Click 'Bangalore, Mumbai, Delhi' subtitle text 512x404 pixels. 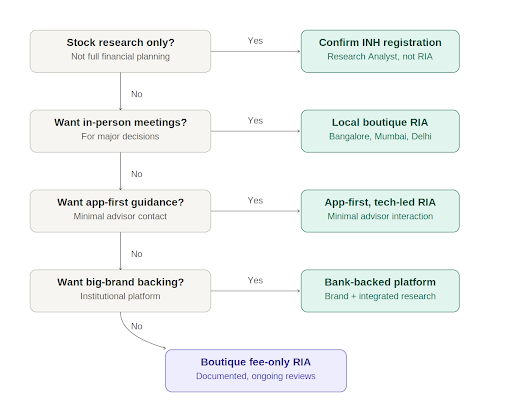[x=380, y=136]
